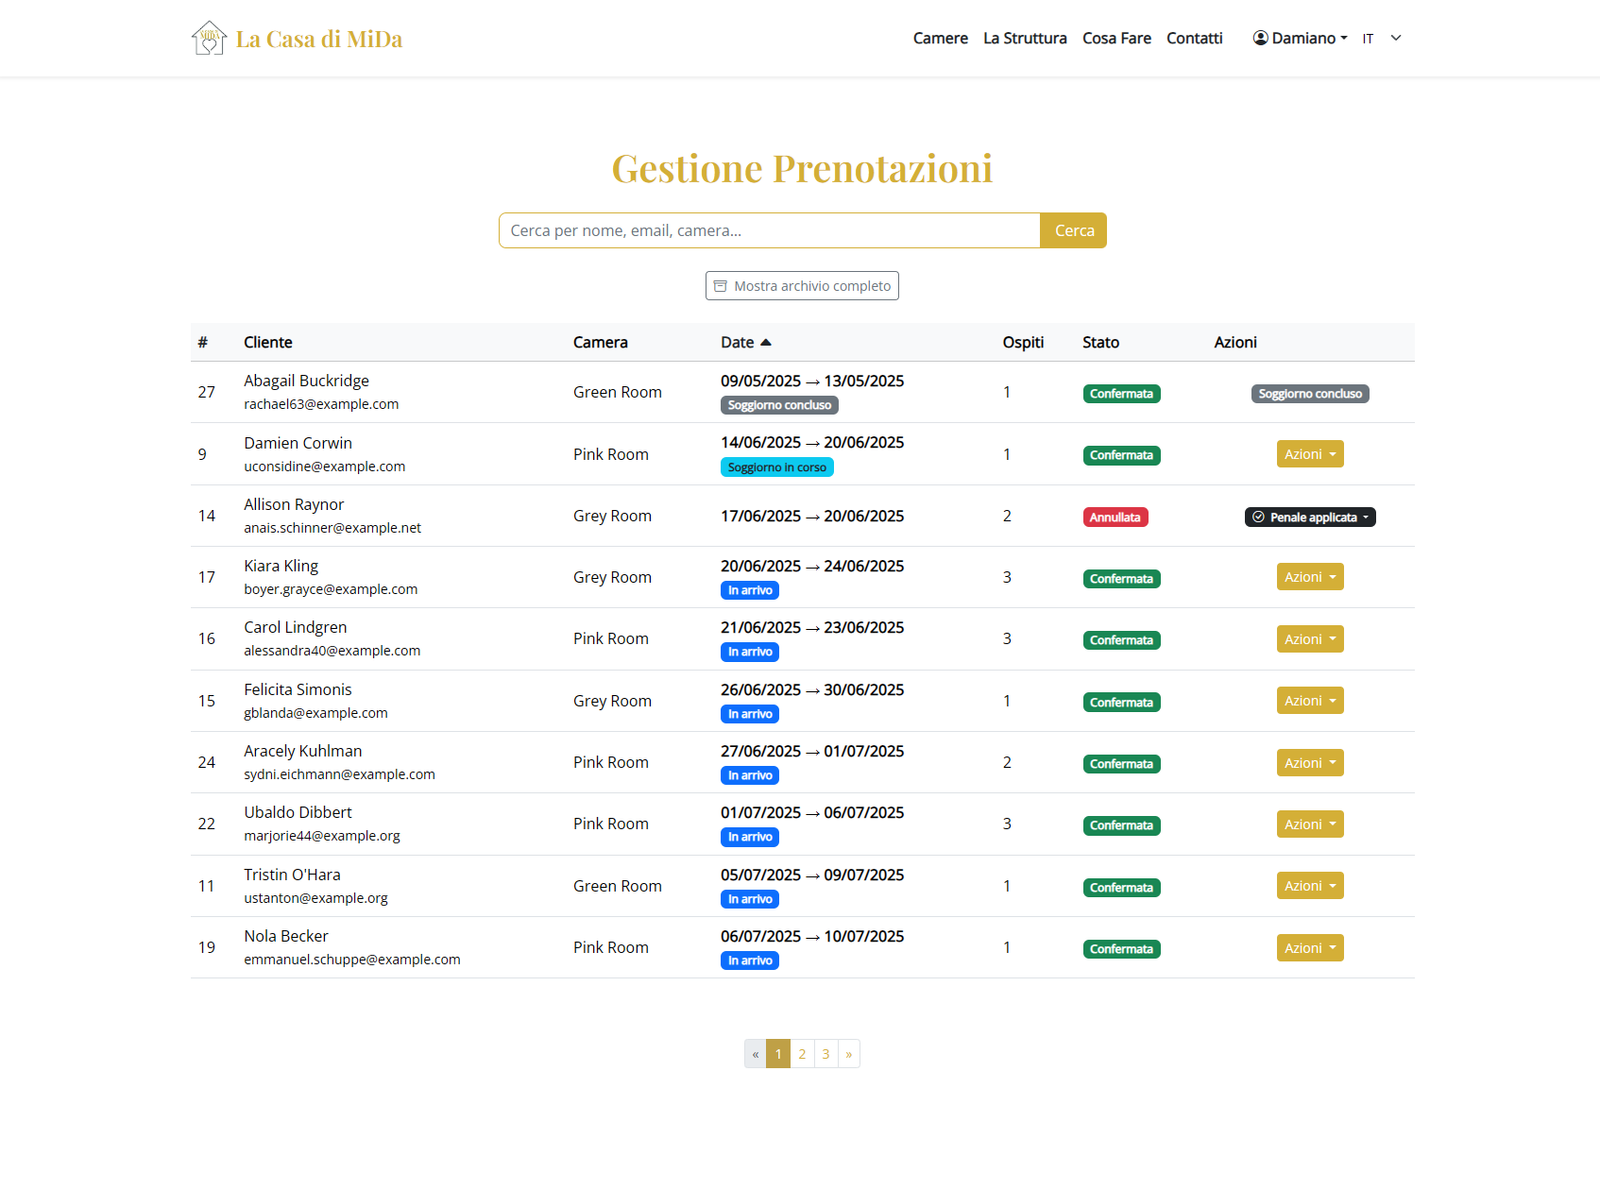The height and width of the screenshot is (1189, 1600).
Task: Go to page 2 of bookings
Action: tap(802, 1054)
